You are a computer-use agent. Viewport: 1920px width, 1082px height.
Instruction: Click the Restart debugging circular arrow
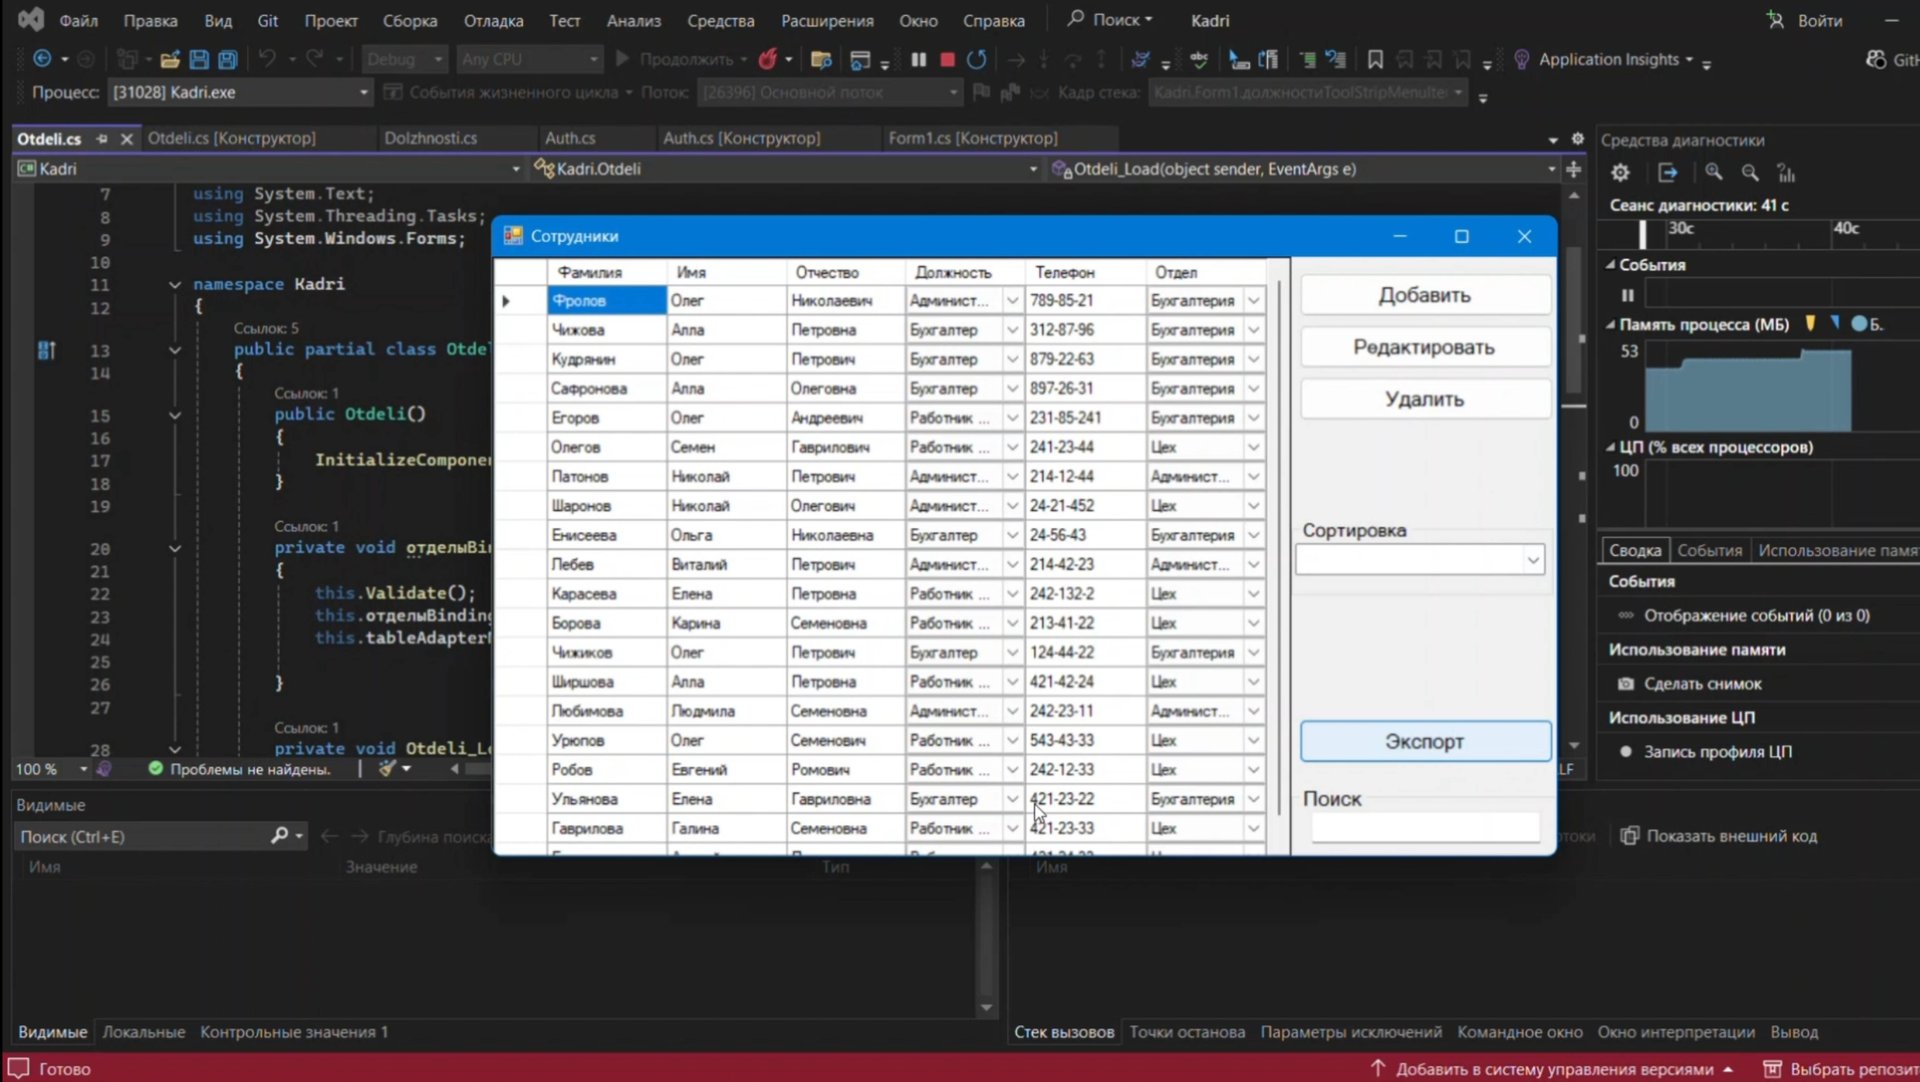977,60
